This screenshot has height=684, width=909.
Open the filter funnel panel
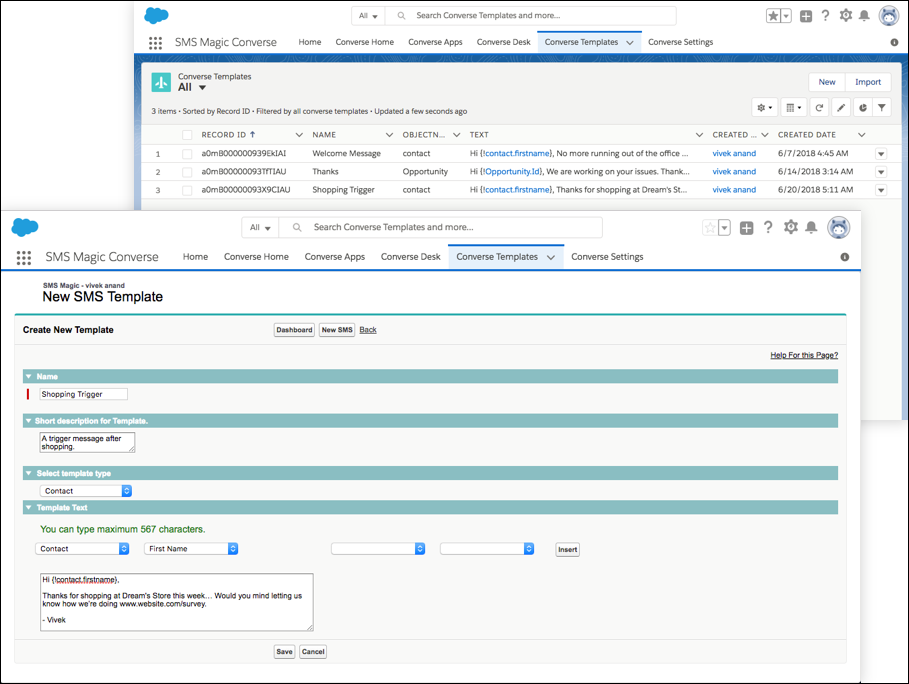point(882,107)
